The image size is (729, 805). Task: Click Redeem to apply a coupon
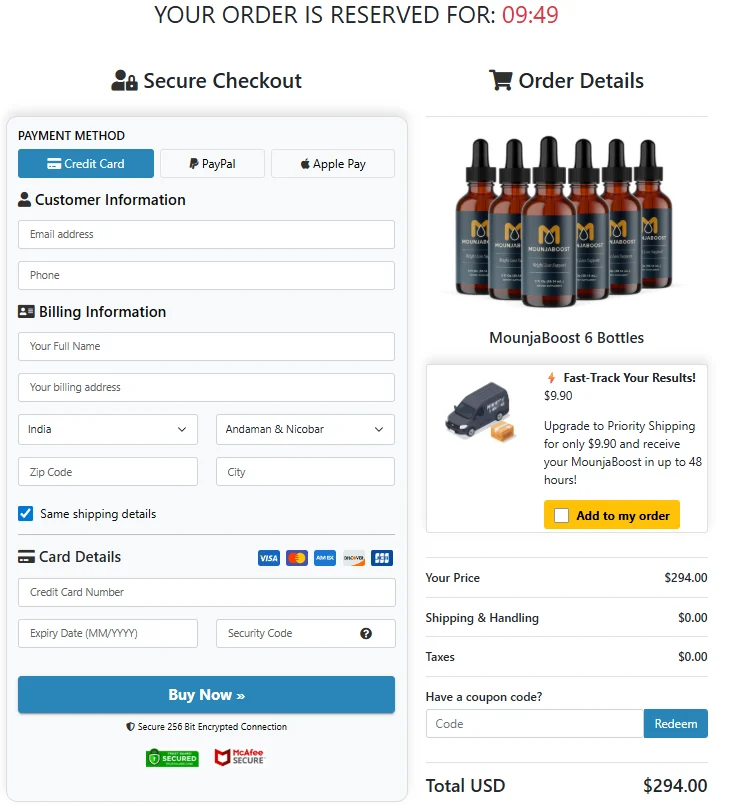point(676,723)
